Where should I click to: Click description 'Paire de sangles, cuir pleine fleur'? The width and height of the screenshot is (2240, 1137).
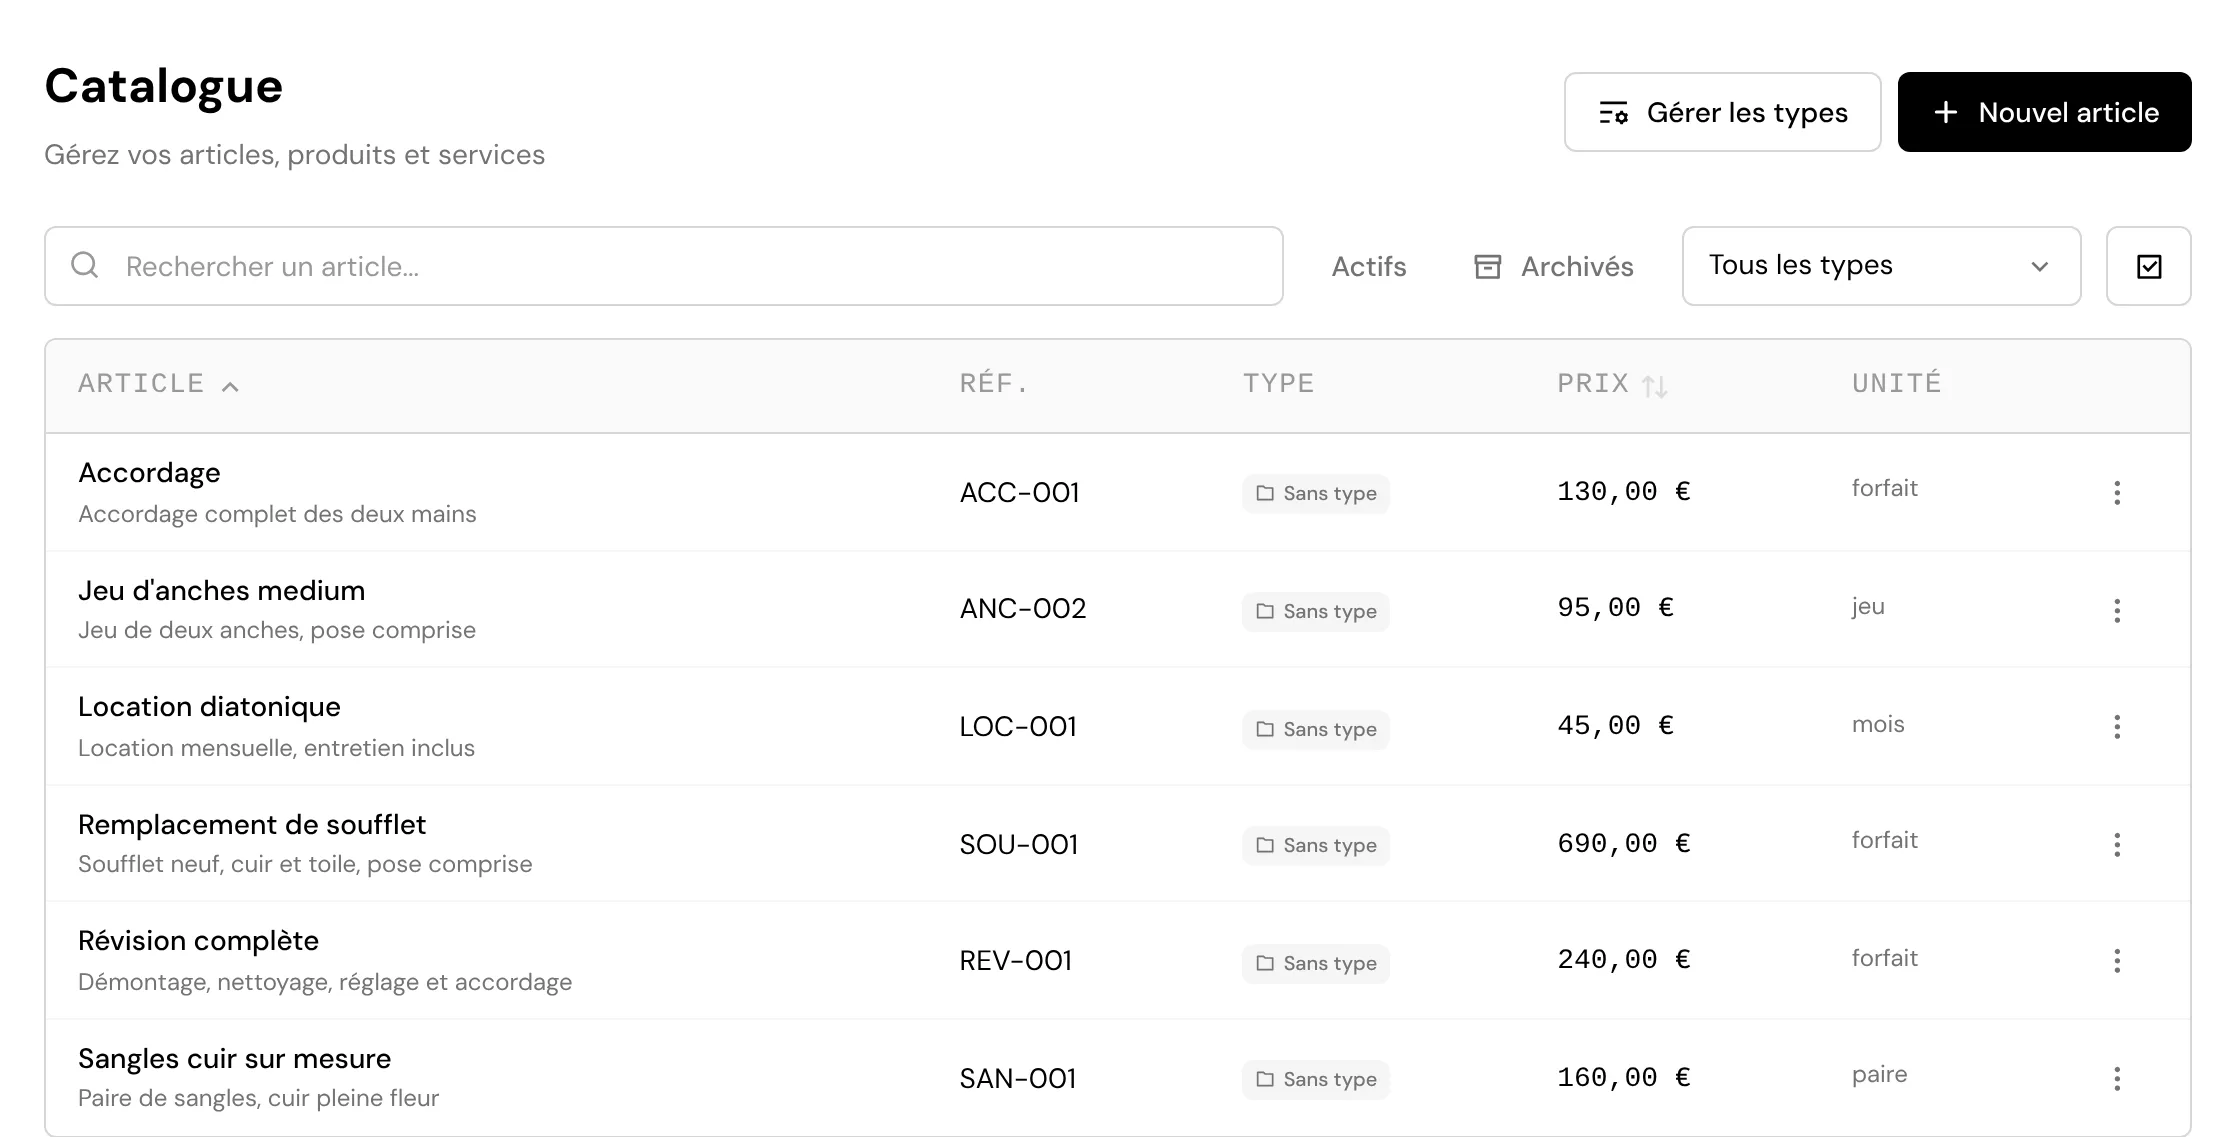(x=258, y=1098)
